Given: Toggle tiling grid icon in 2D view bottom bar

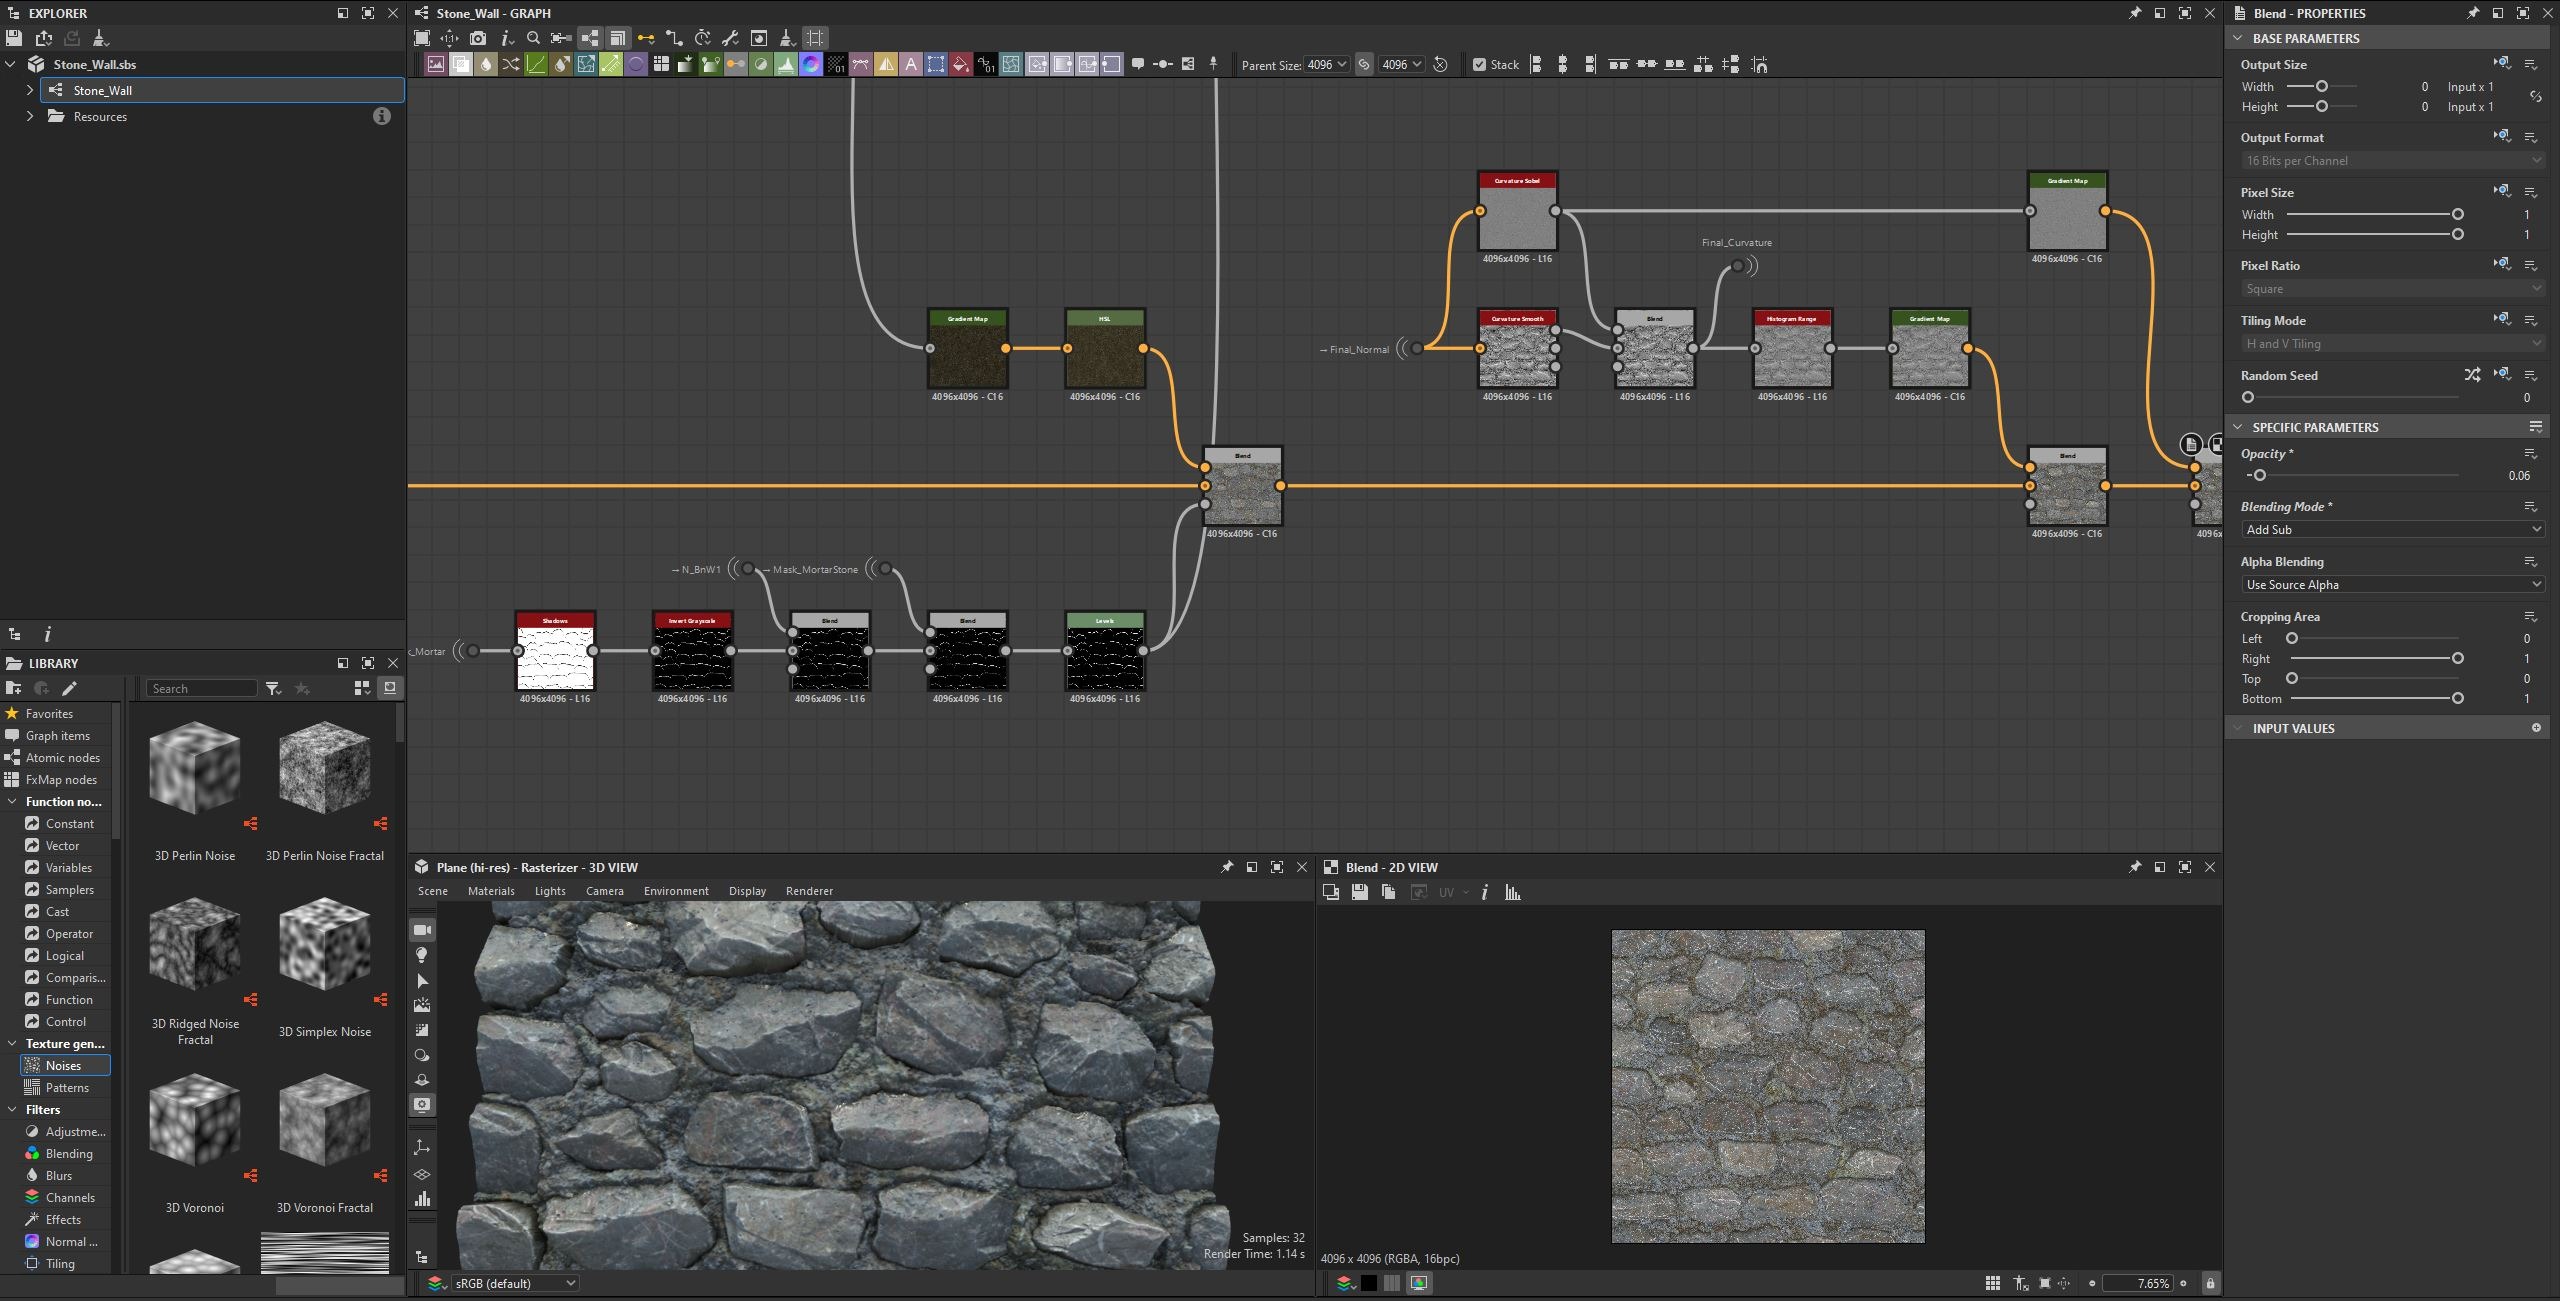Looking at the screenshot, I should pyautogui.click(x=1992, y=1283).
